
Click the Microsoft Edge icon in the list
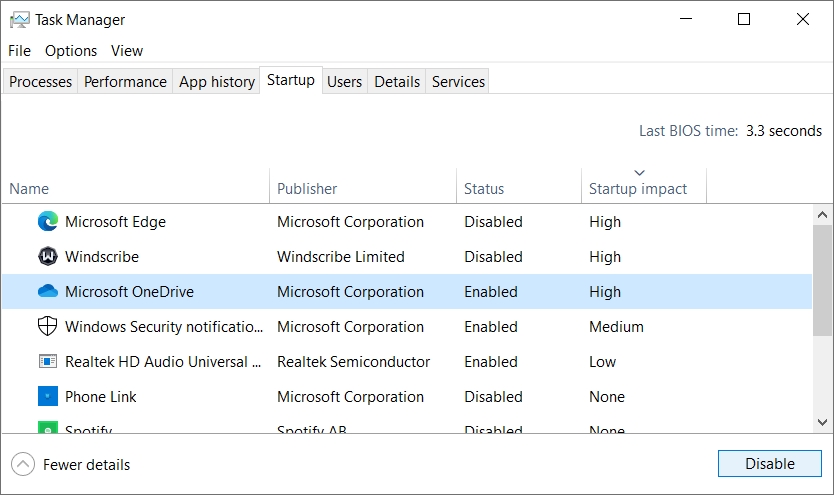[48, 221]
